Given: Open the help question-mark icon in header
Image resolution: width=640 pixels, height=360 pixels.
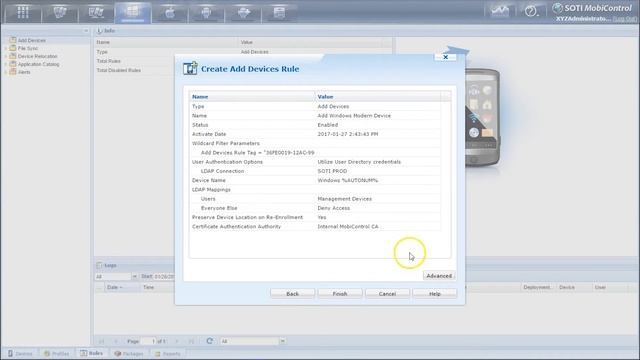Looking at the screenshot, I should point(531,11).
